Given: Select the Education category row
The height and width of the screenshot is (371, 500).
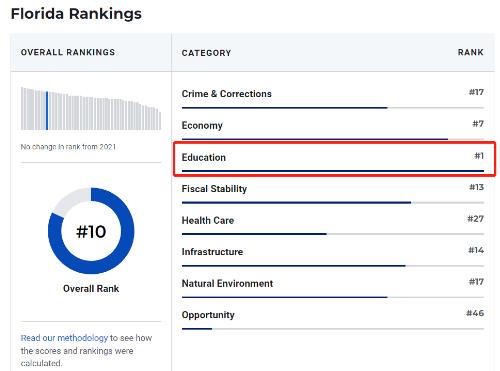Looking at the screenshot, I should point(334,159).
